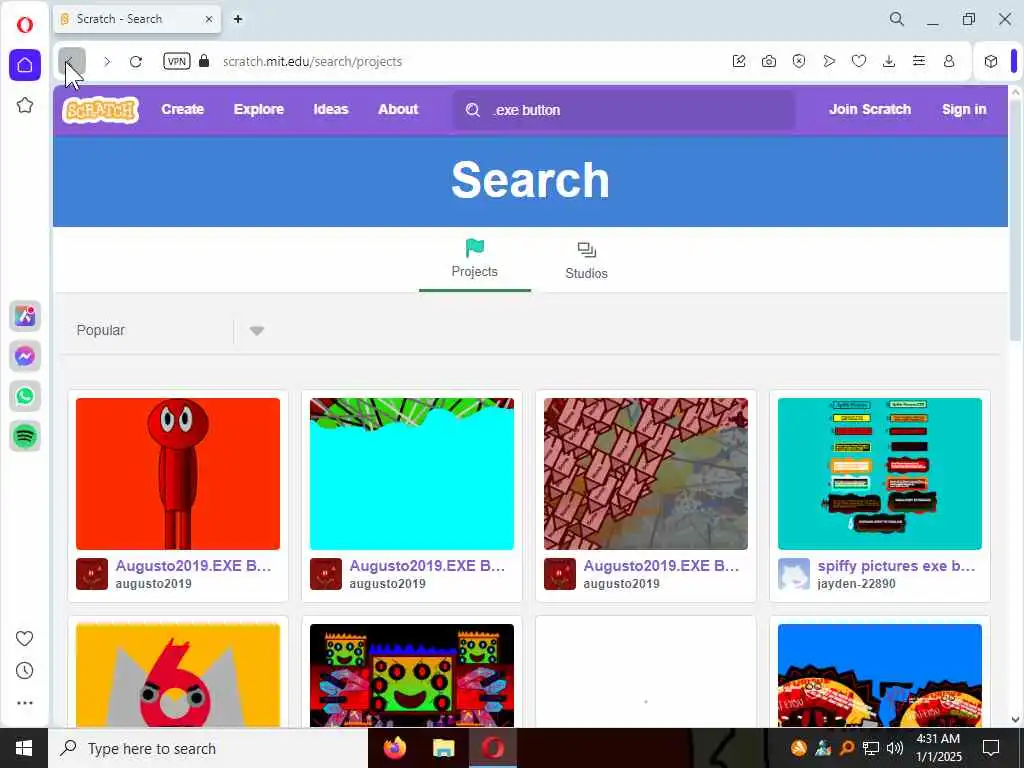Image resolution: width=1024 pixels, height=768 pixels.
Task: Open the jayden-22890 author link
Action: [856, 584]
